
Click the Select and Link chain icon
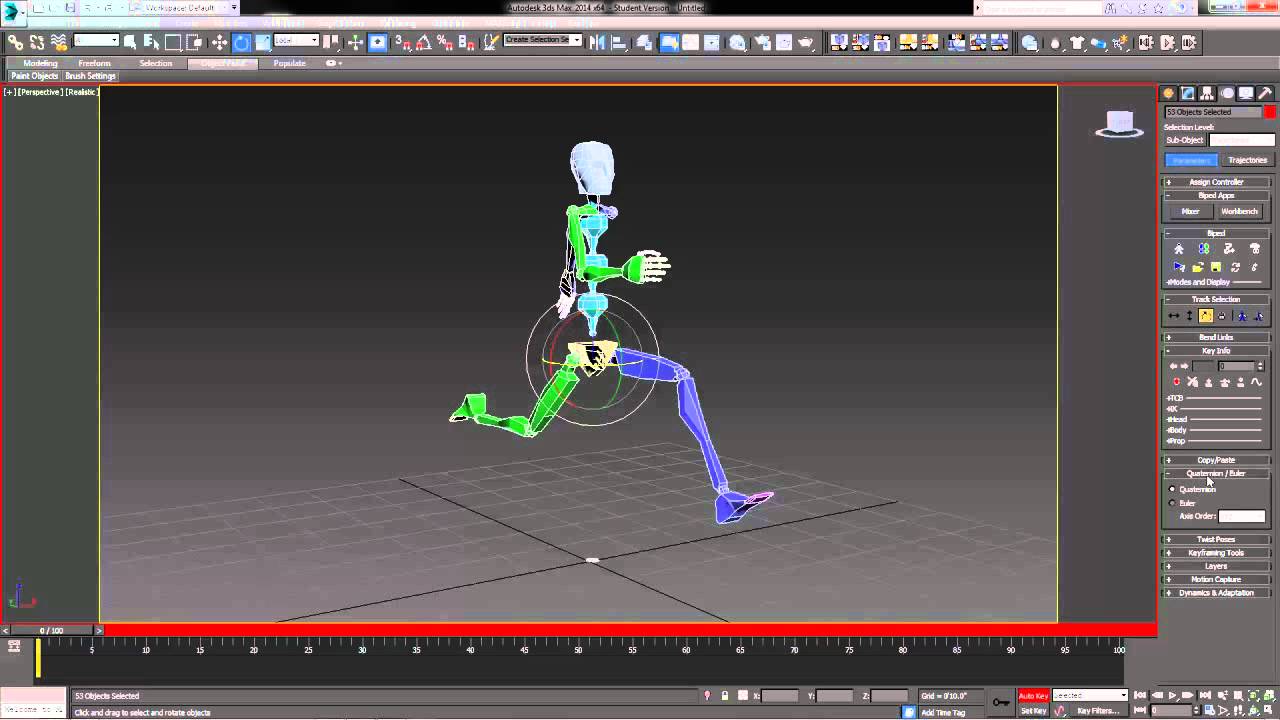click(16, 42)
